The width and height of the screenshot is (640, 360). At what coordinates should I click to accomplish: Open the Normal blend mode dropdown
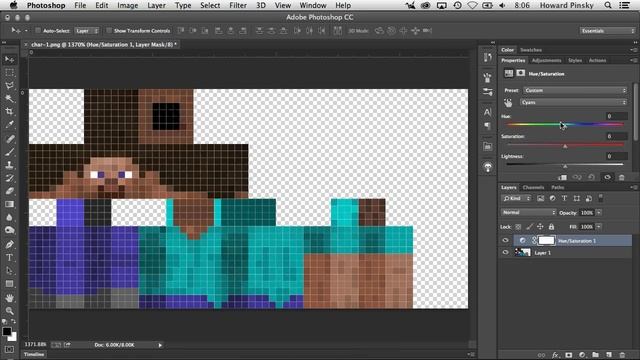click(528, 212)
